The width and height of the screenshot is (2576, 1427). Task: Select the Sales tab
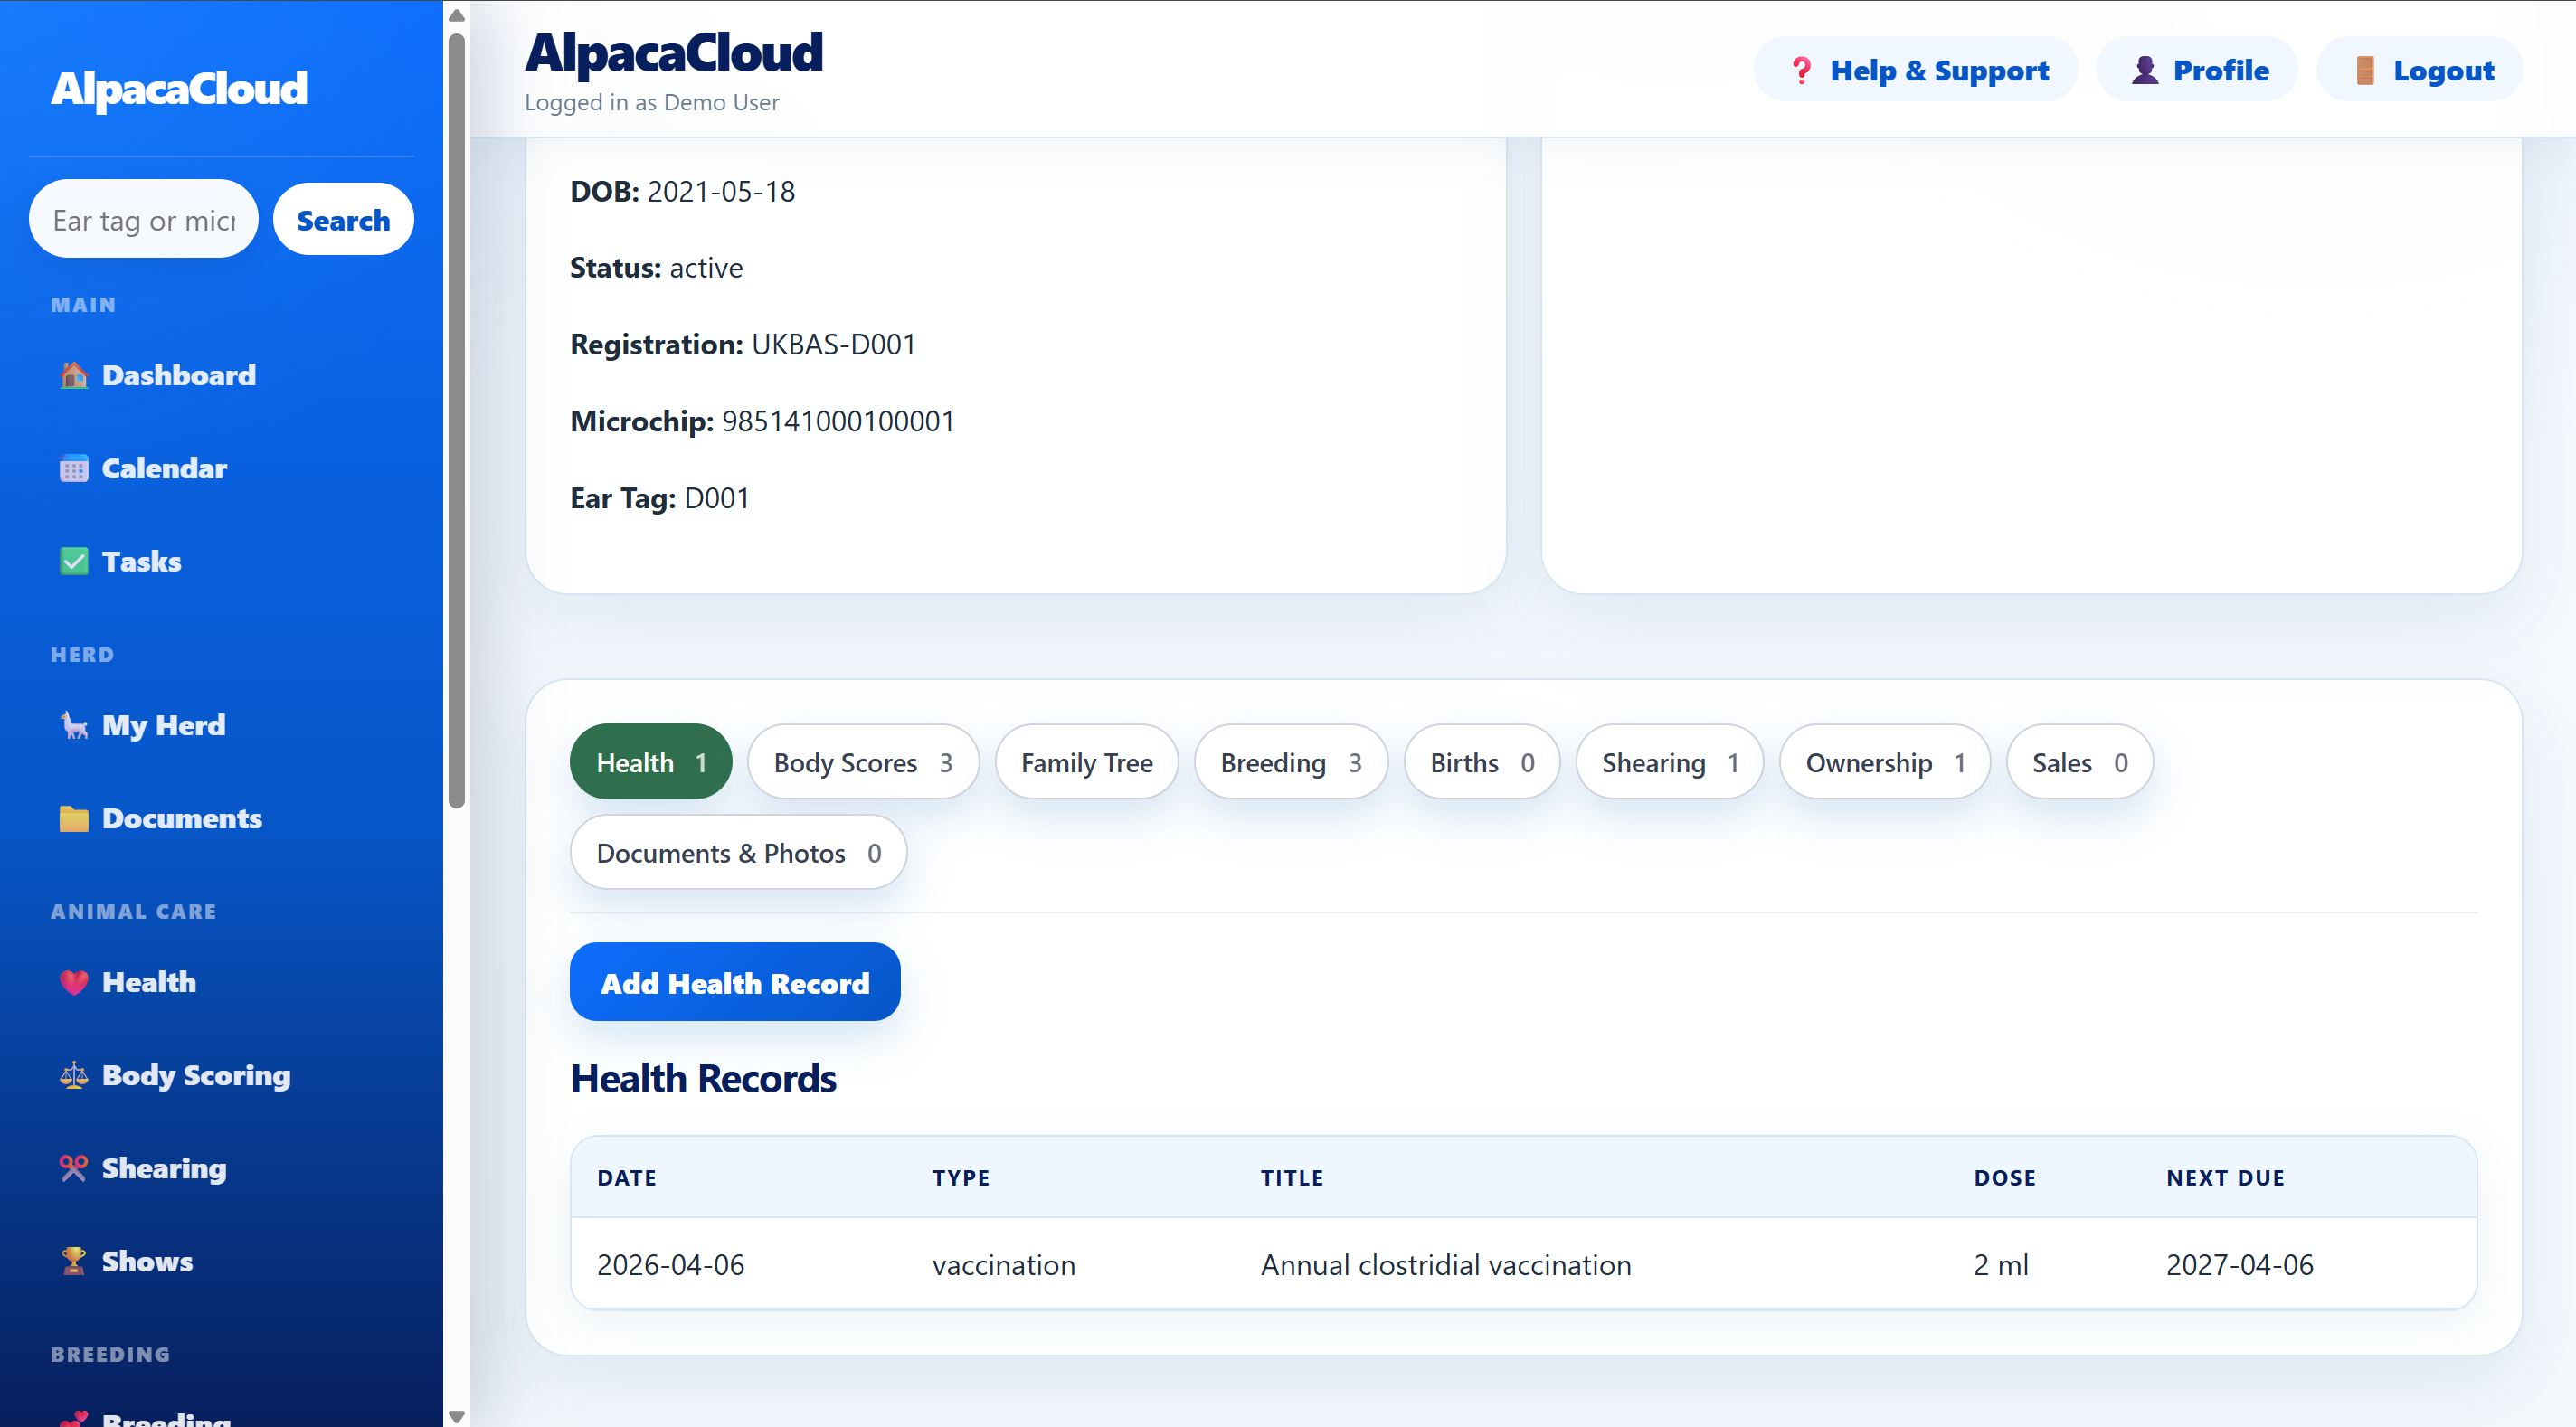(2079, 762)
